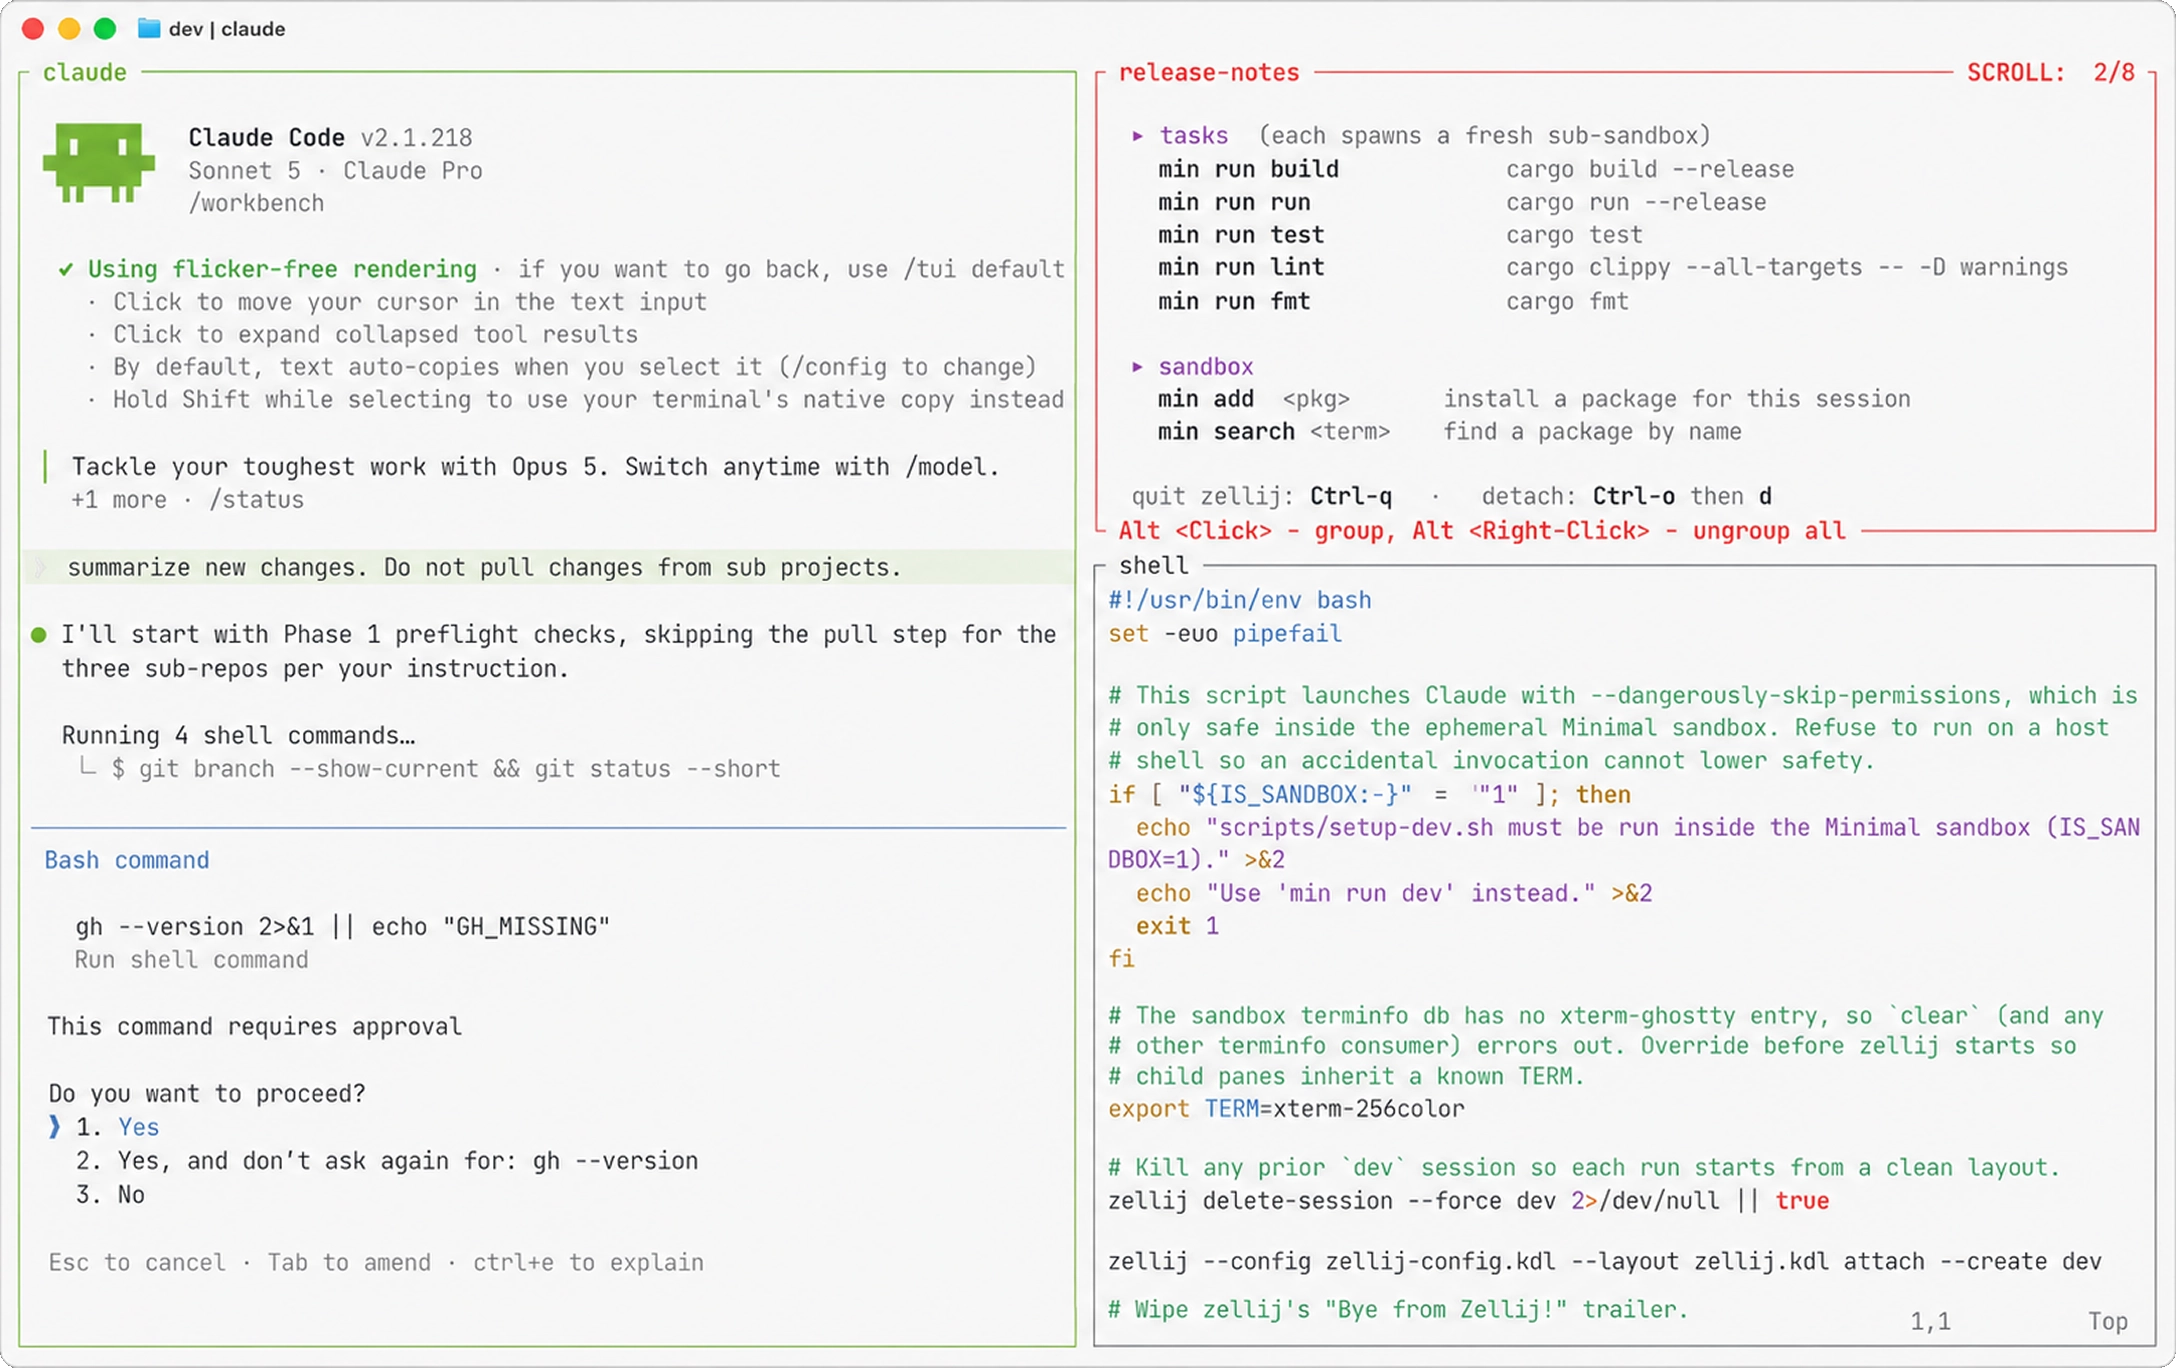Click the 'set -euo pipefail' line
This screenshot has height=1368, width=2176.
click(1225, 634)
